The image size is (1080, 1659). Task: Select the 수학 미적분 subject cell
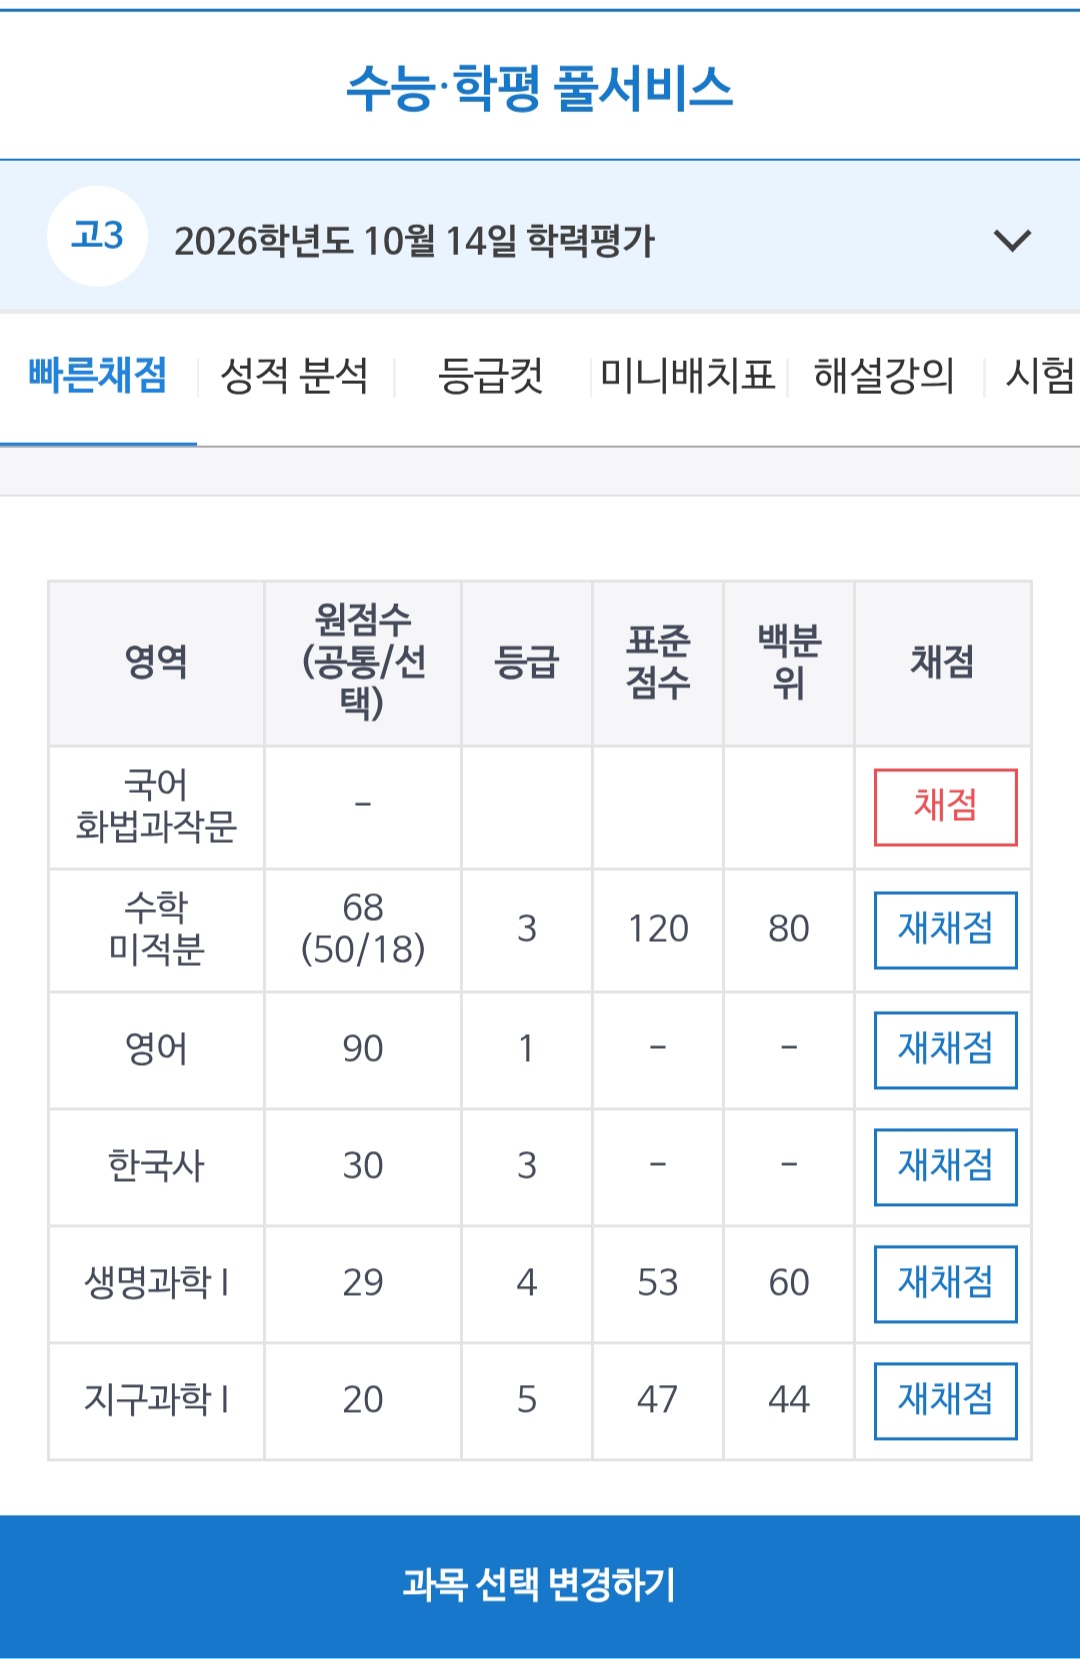pos(156,929)
